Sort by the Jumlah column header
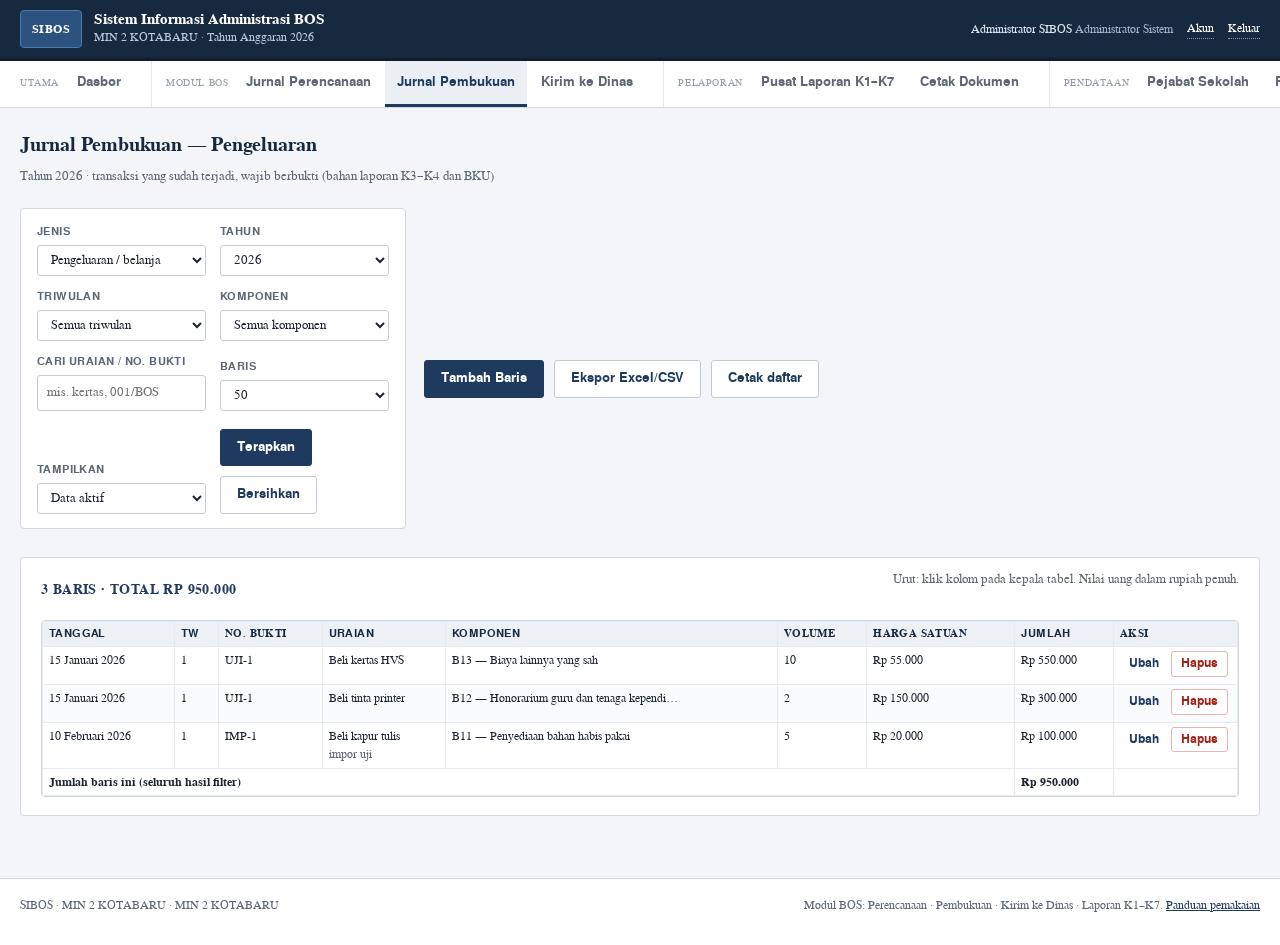 pos(1064,634)
